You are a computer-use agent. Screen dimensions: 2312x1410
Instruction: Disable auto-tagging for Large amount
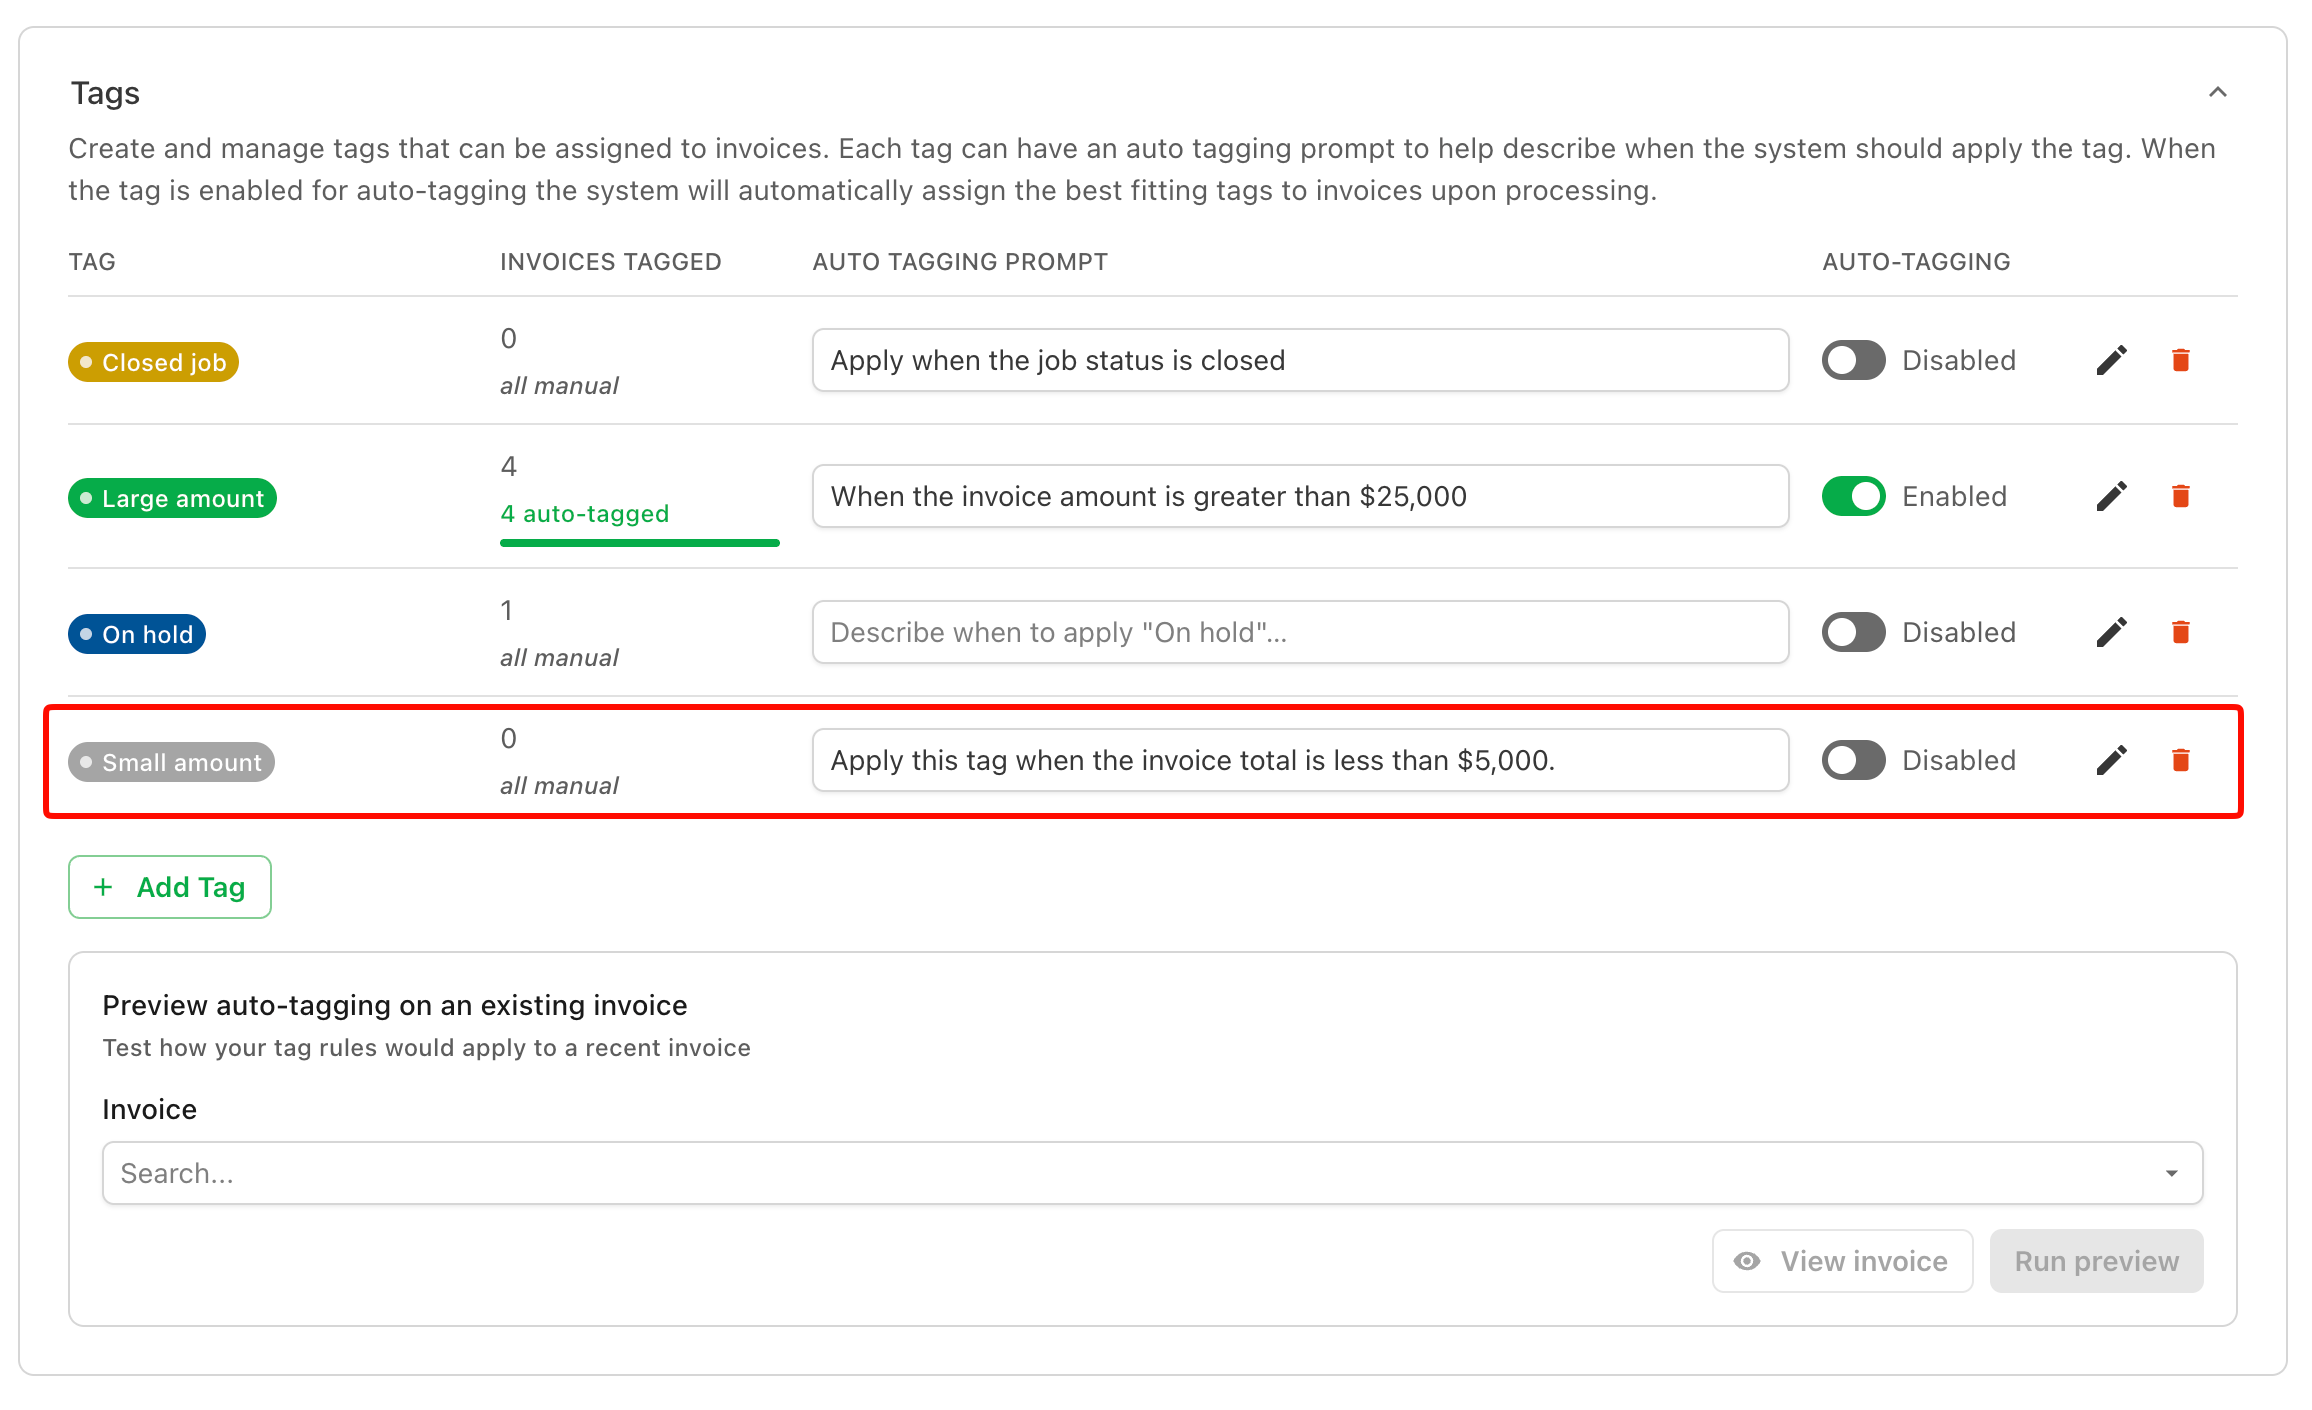(1853, 496)
